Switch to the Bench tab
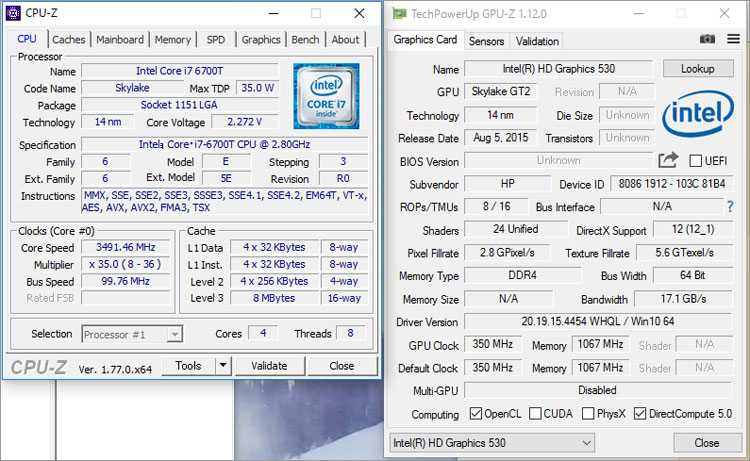This screenshot has height=461, width=750. [305, 40]
